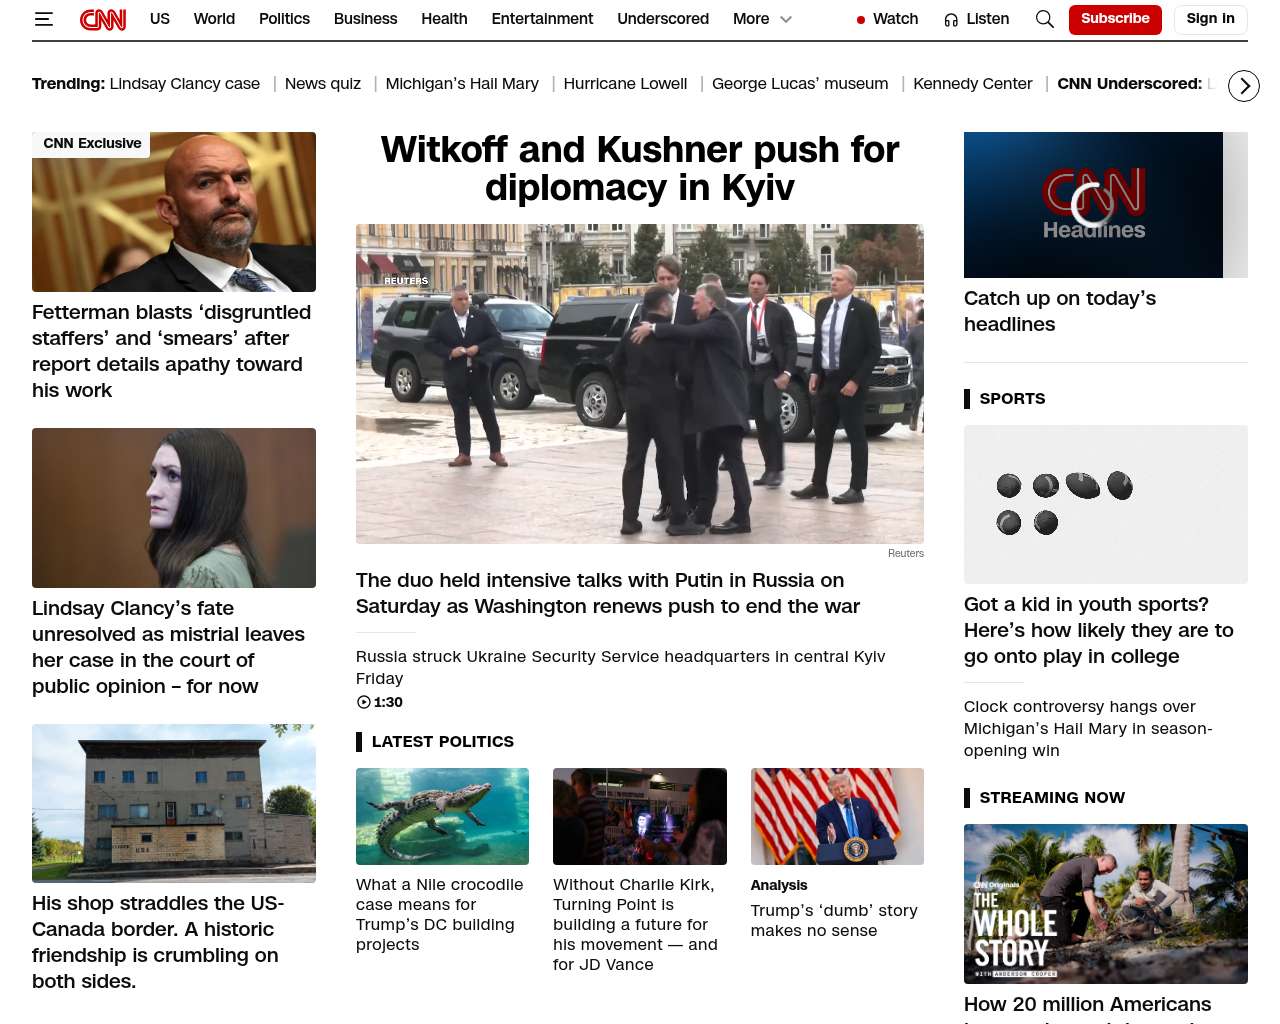The height and width of the screenshot is (1024, 1280).
Task: Open the search magnifier icon
Action: 1045,19
